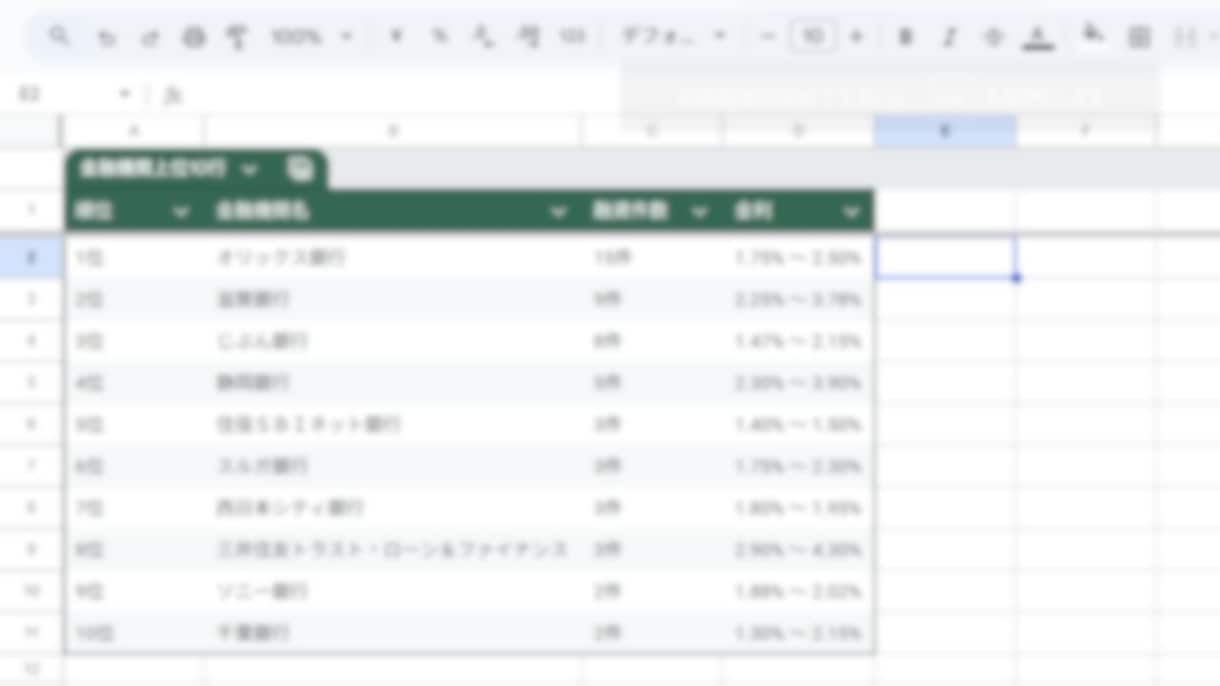The width and height of the screenshot is (1220, 686).
Task: Format the cell as percent
Action: point(440,37)
